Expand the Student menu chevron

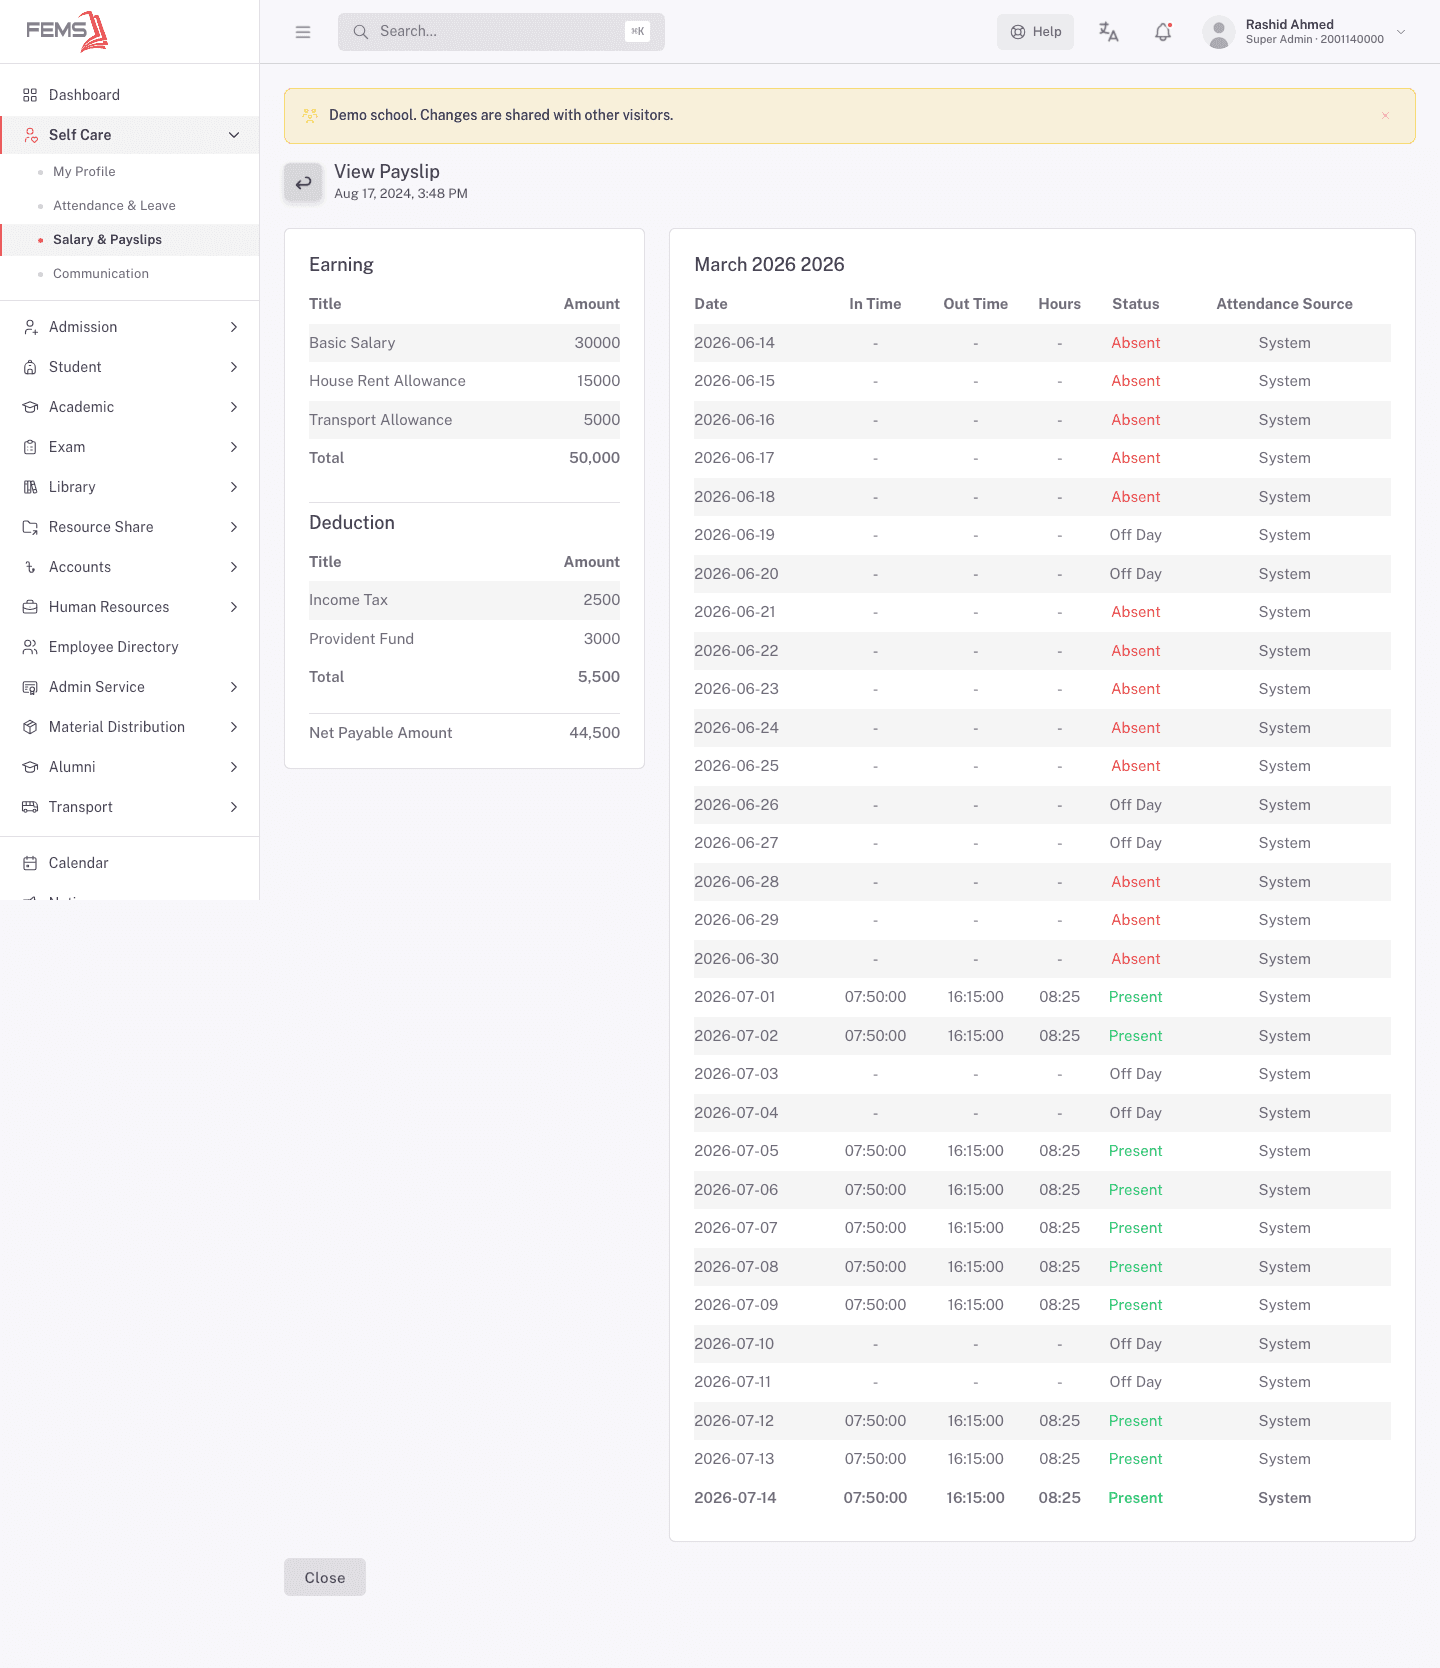[234, 367]
